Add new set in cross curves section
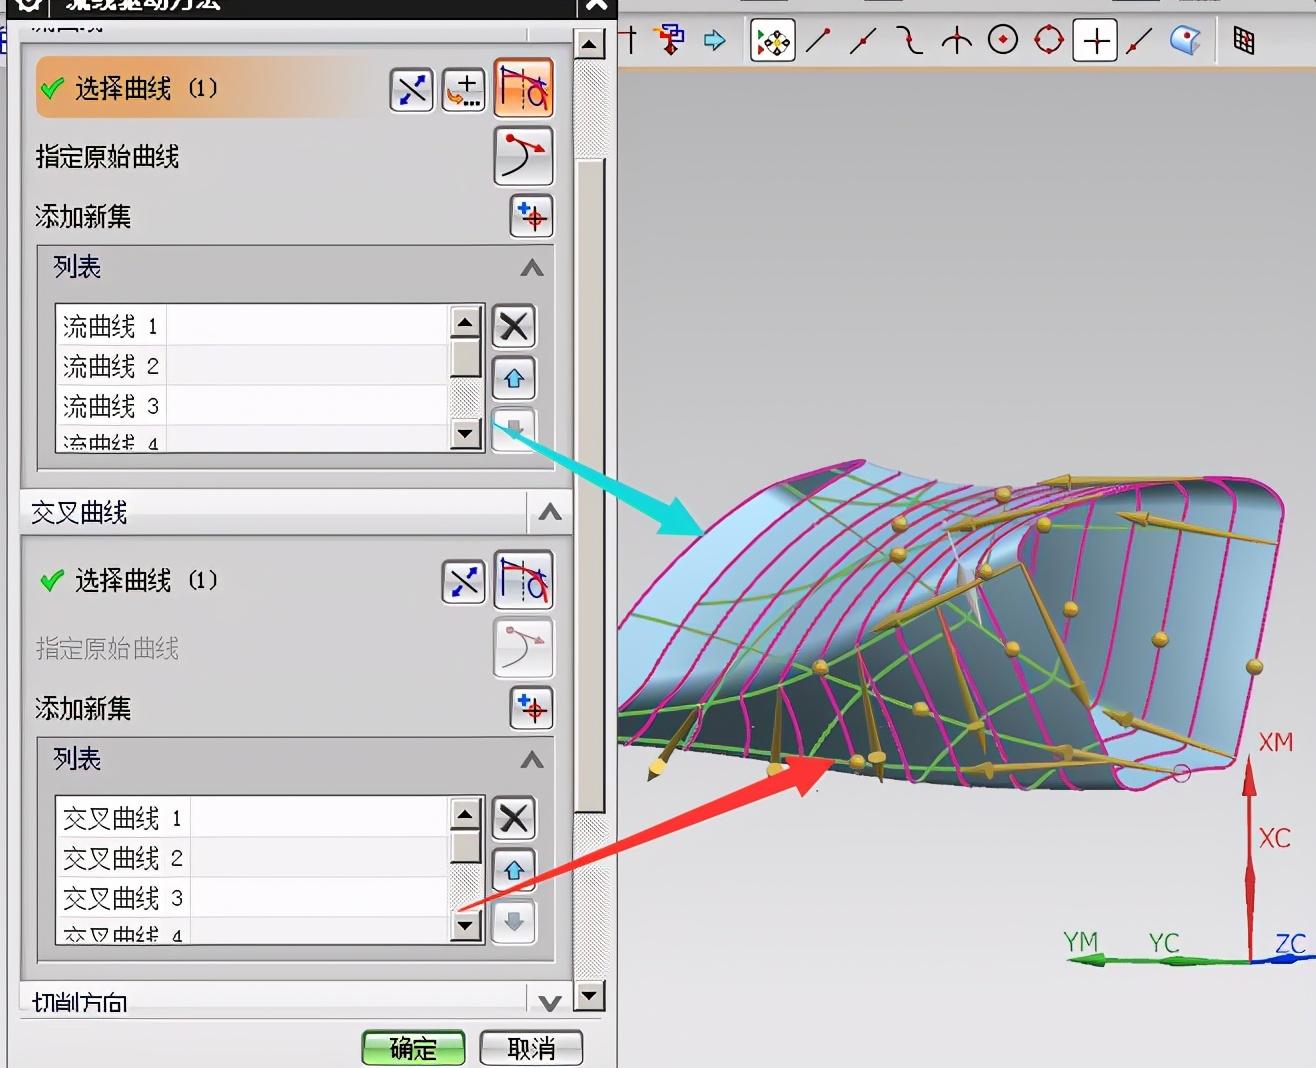The width and height of the screenshot is (1316, 1068). [531, 708]
